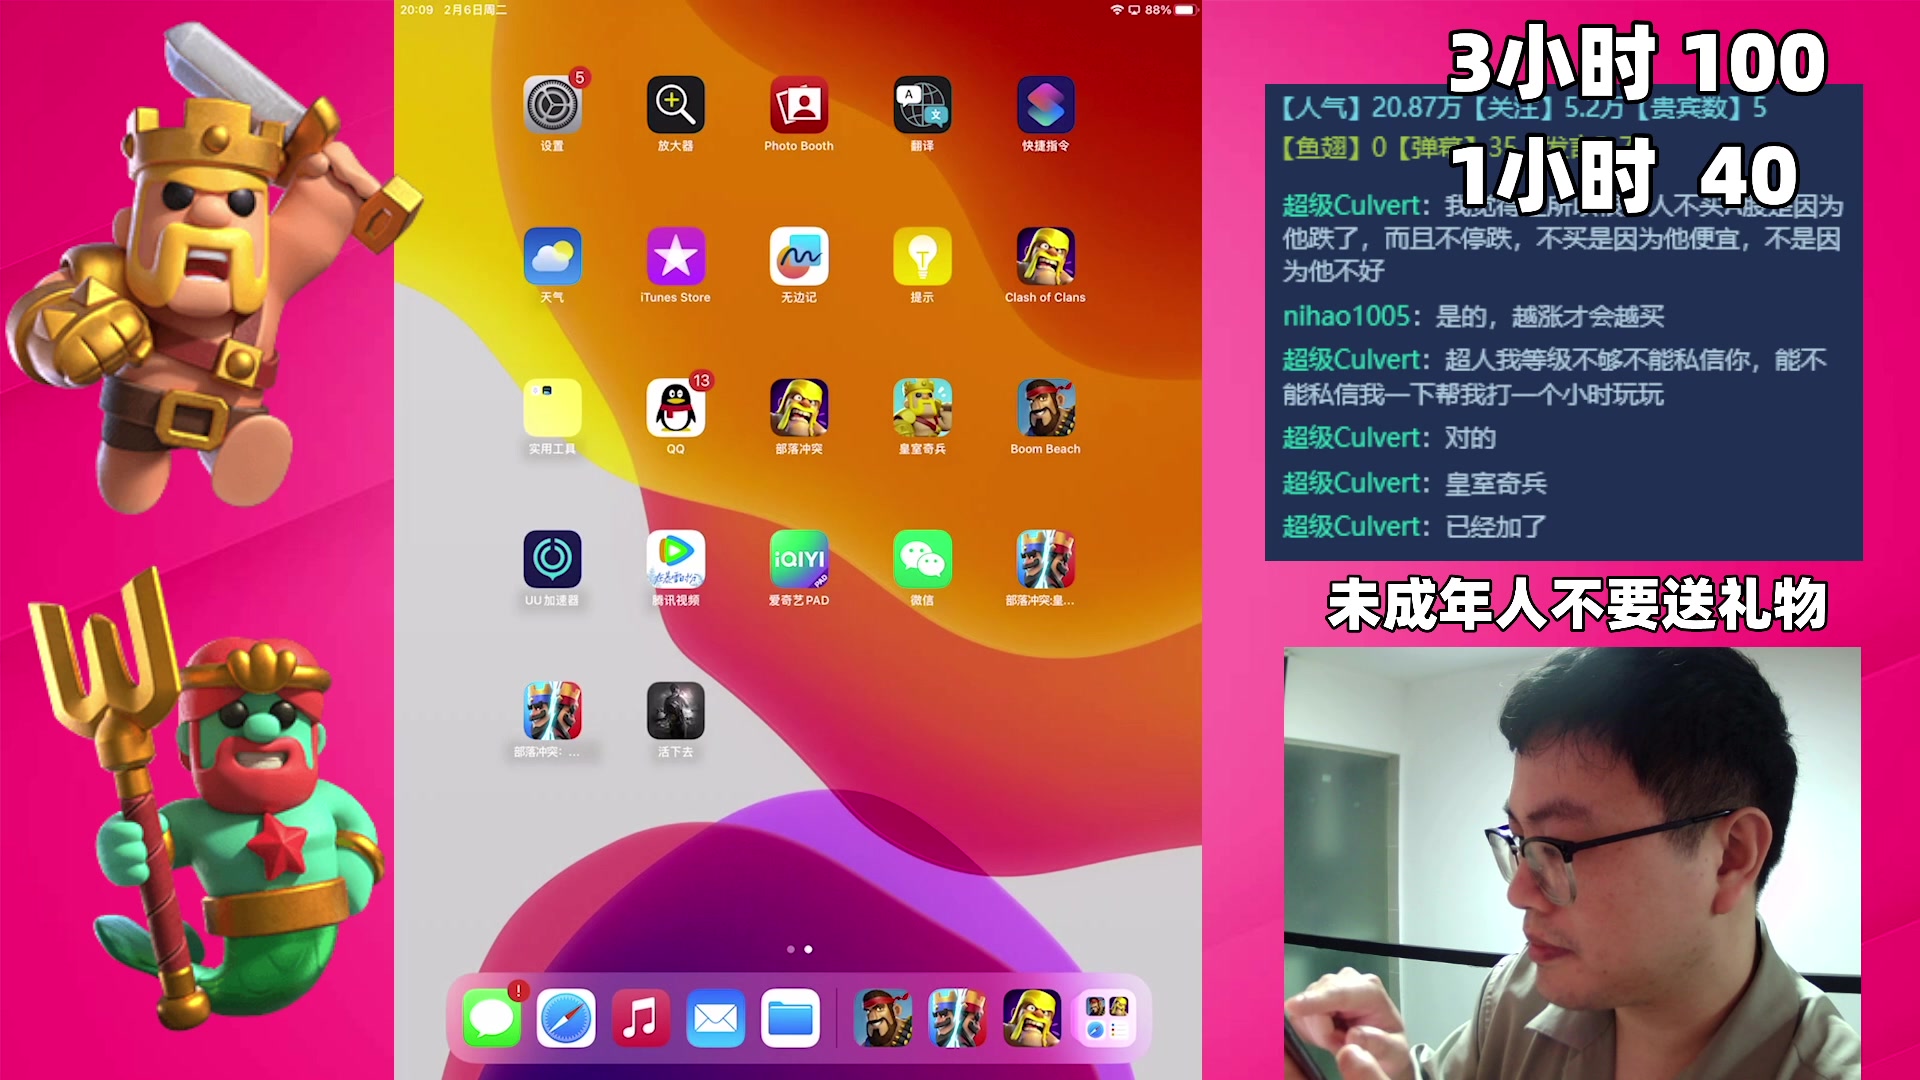Open the QQ app with 13 badge
1920x1080 pixels.
[675, 408]
